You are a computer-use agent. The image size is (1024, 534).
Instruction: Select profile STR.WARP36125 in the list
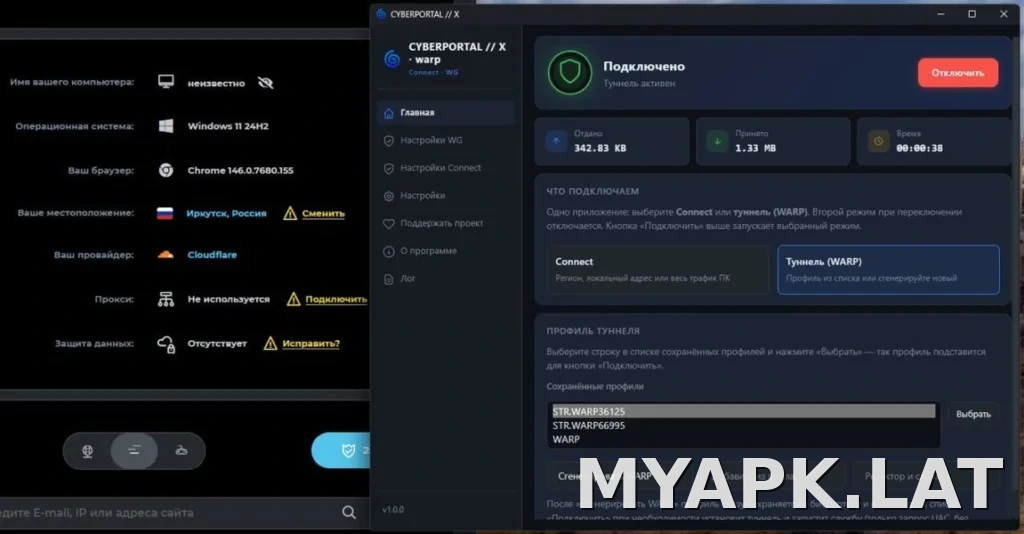coord(743,411)
